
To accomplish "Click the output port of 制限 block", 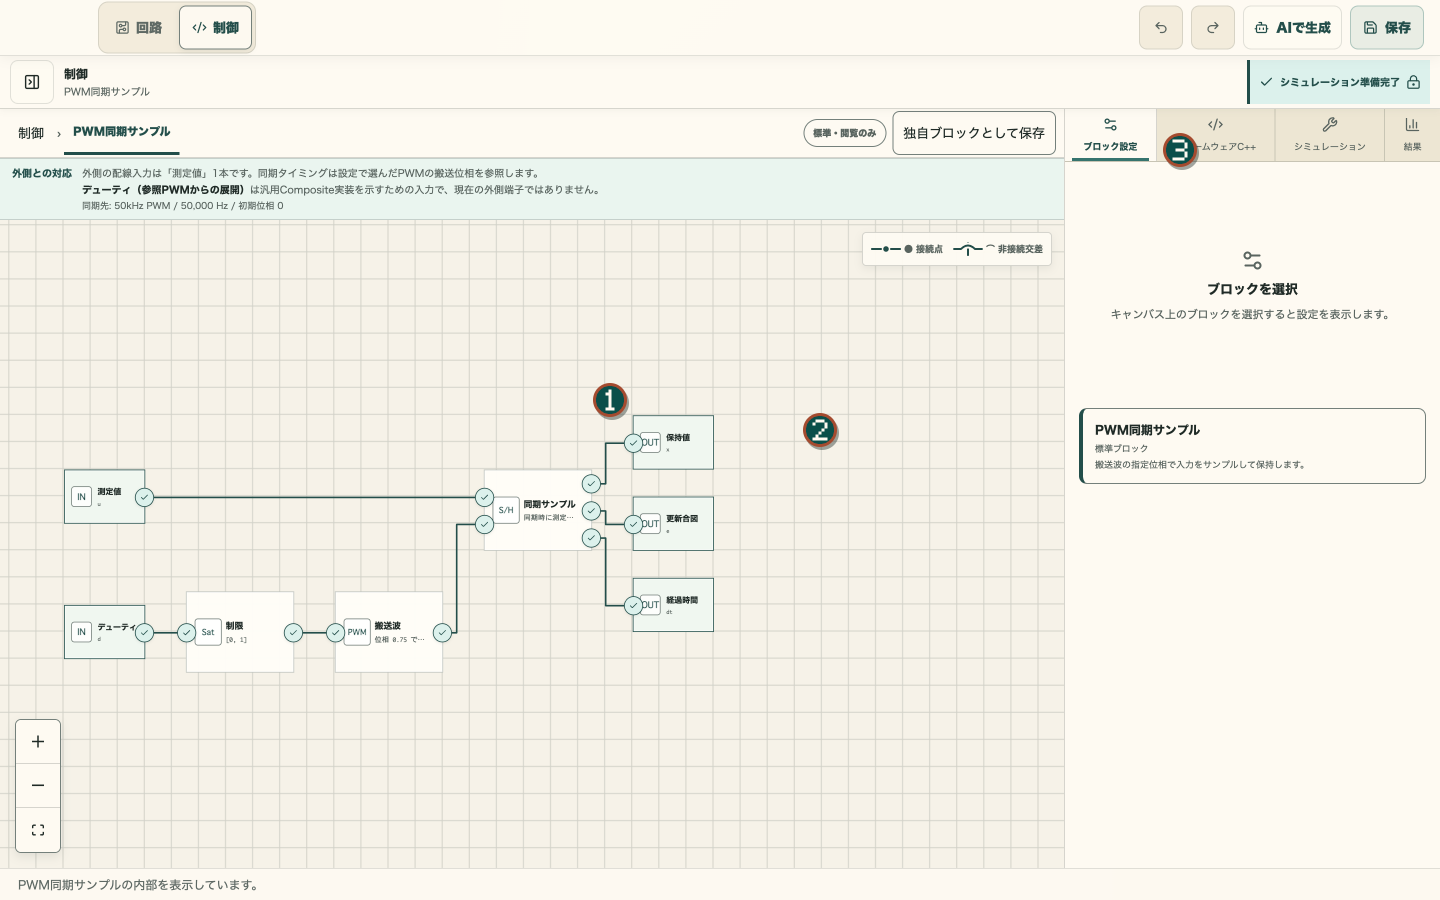I will pos(293,632).
